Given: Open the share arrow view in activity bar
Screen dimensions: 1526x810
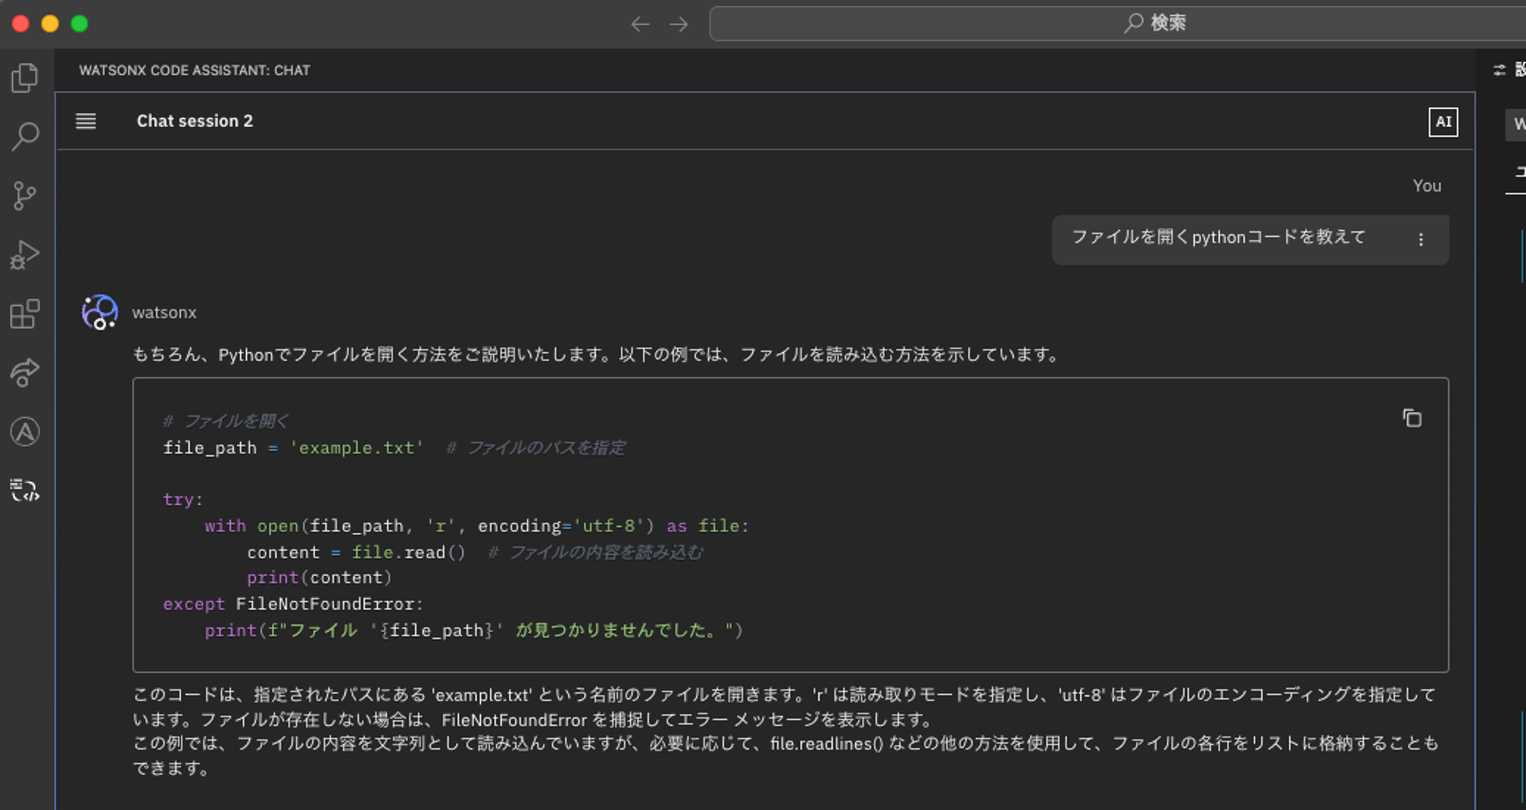Looking at the screenshot, I should (25, 373).
